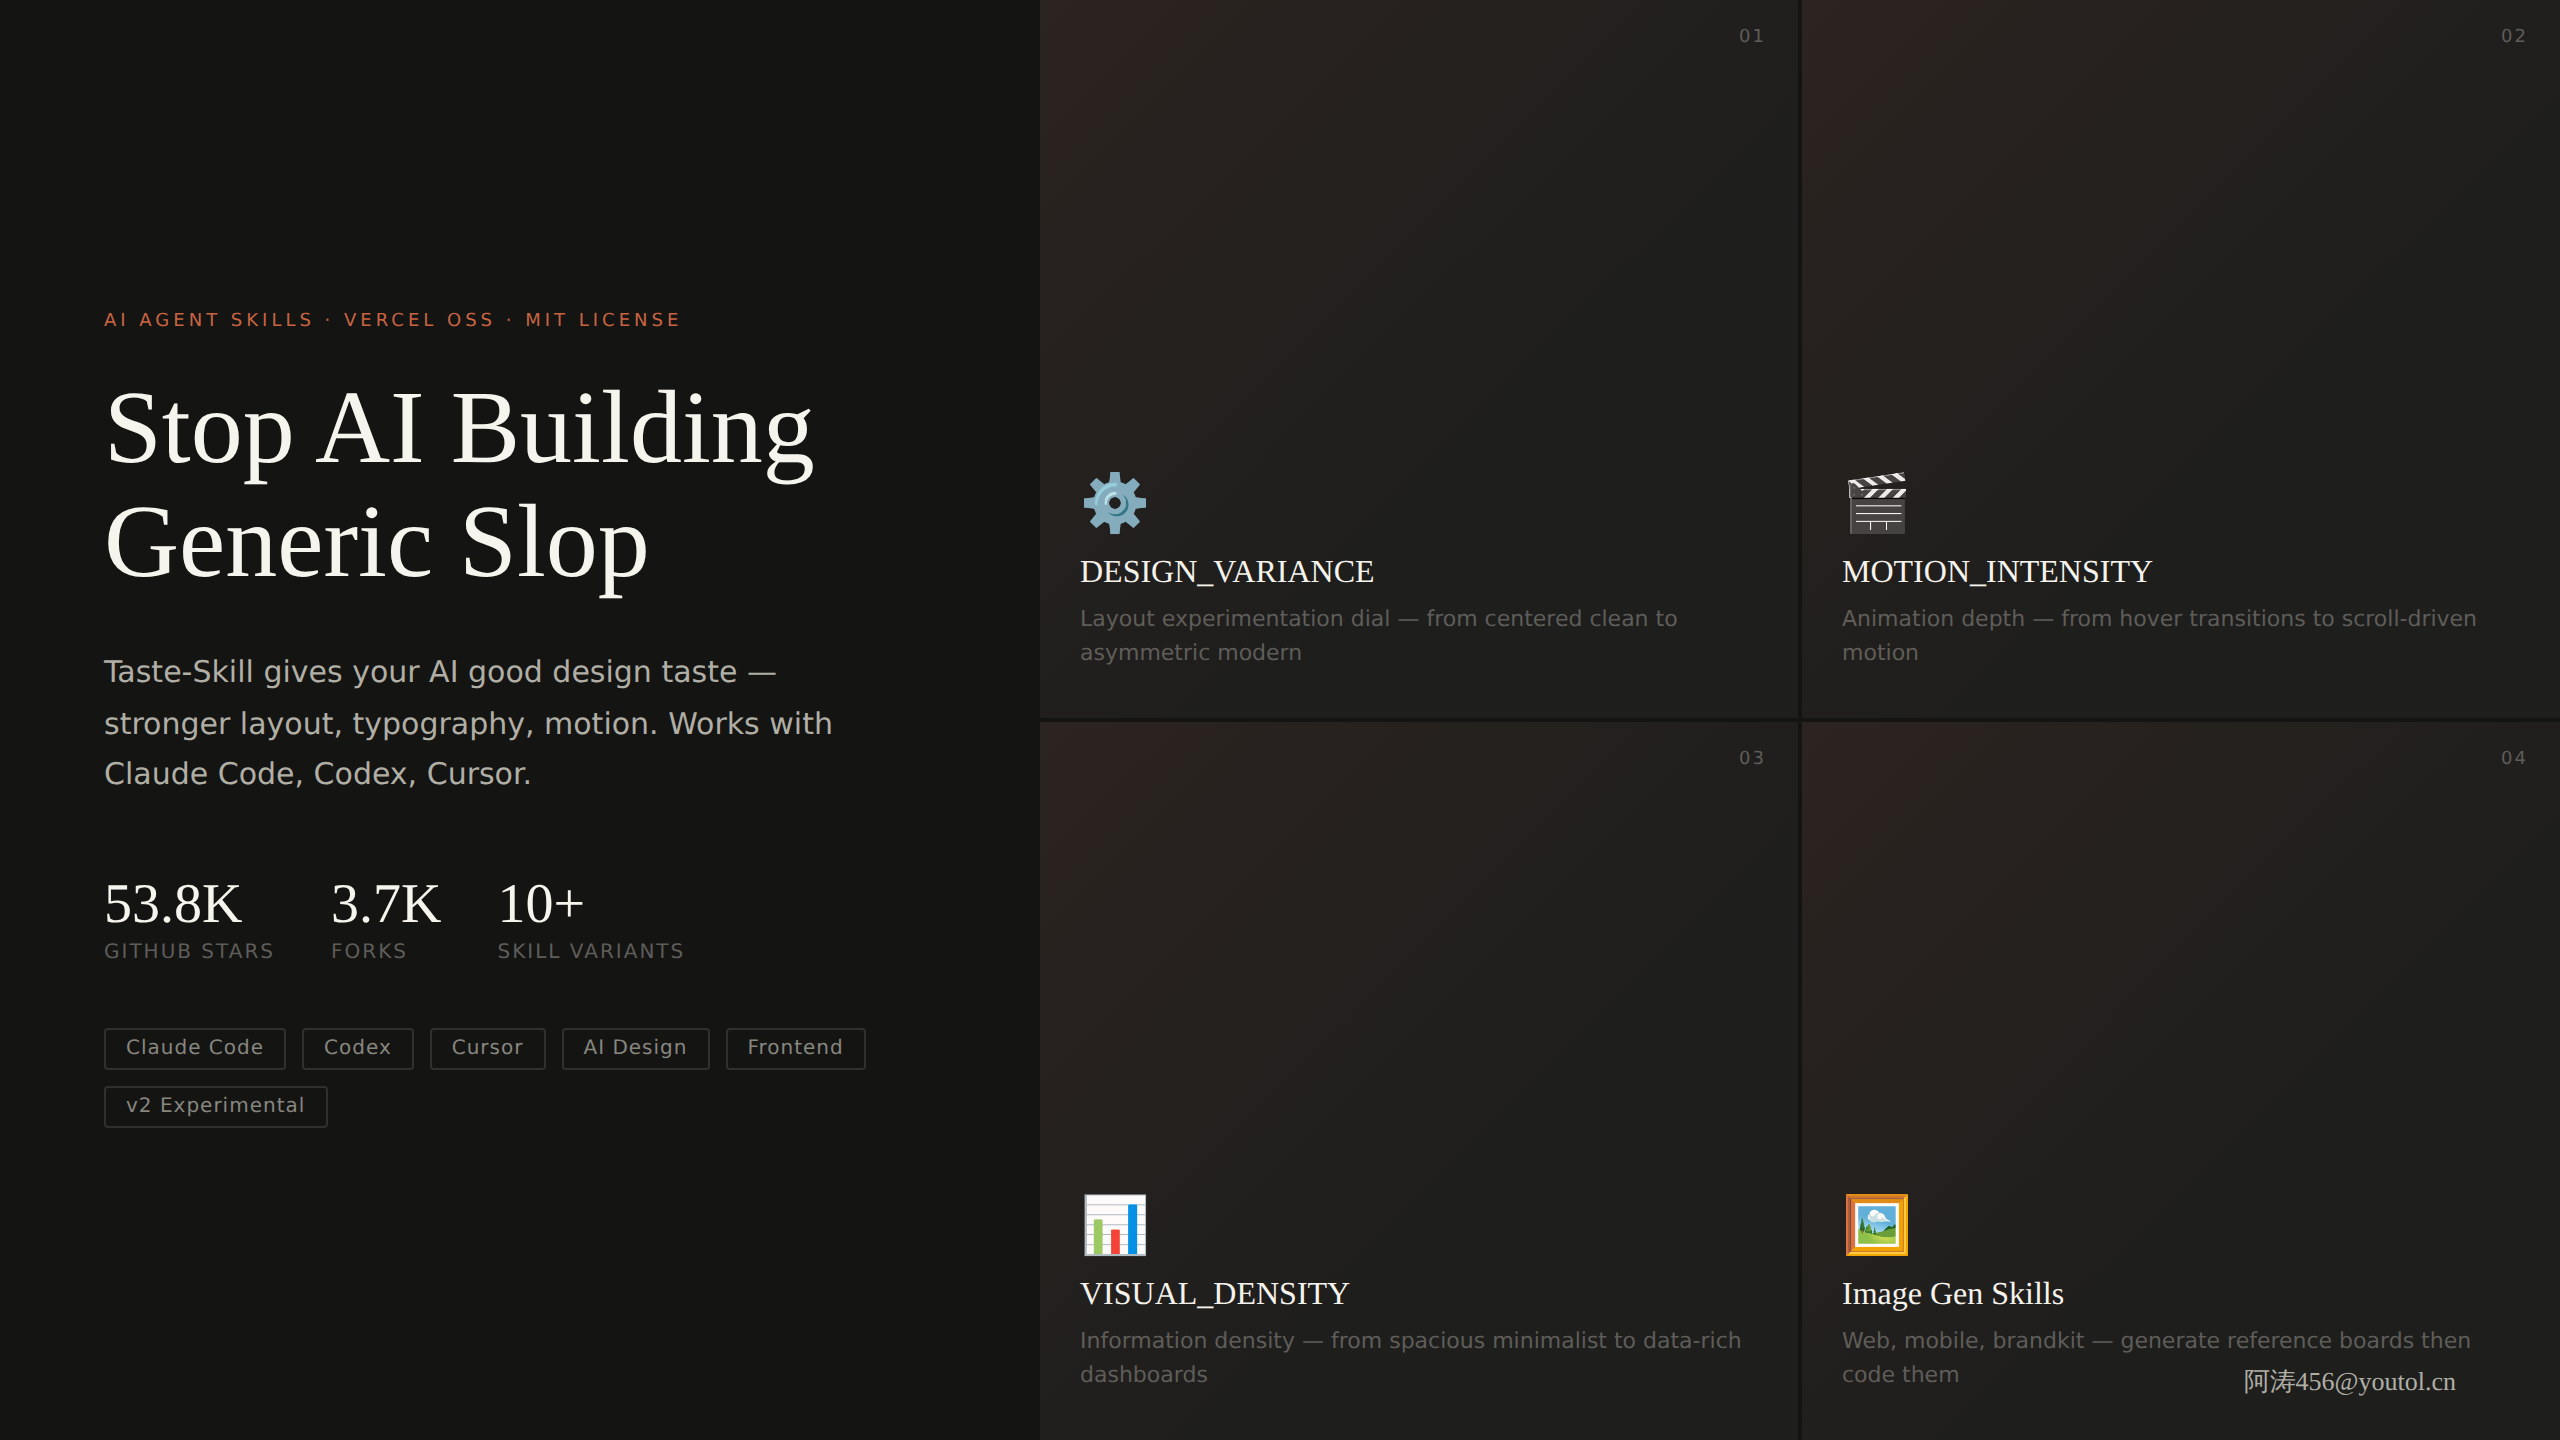Select the Claude Code tag
This screenshot has height=1440, width=2560.
pyautogui.click(x=195, y=1048)
